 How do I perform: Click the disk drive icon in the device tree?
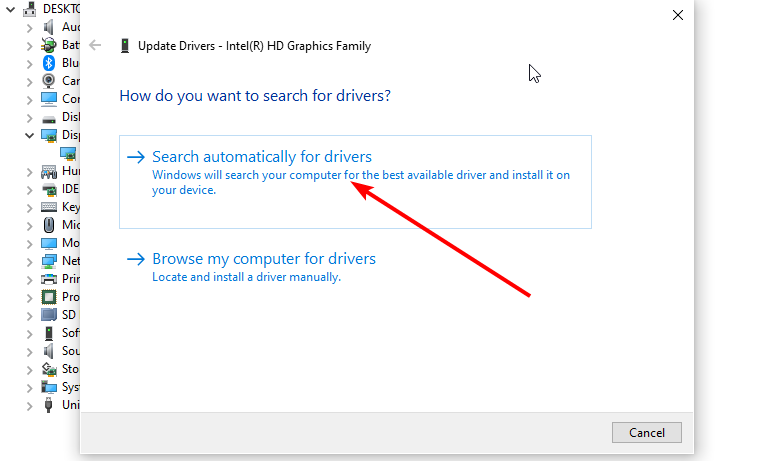[48, 119]
